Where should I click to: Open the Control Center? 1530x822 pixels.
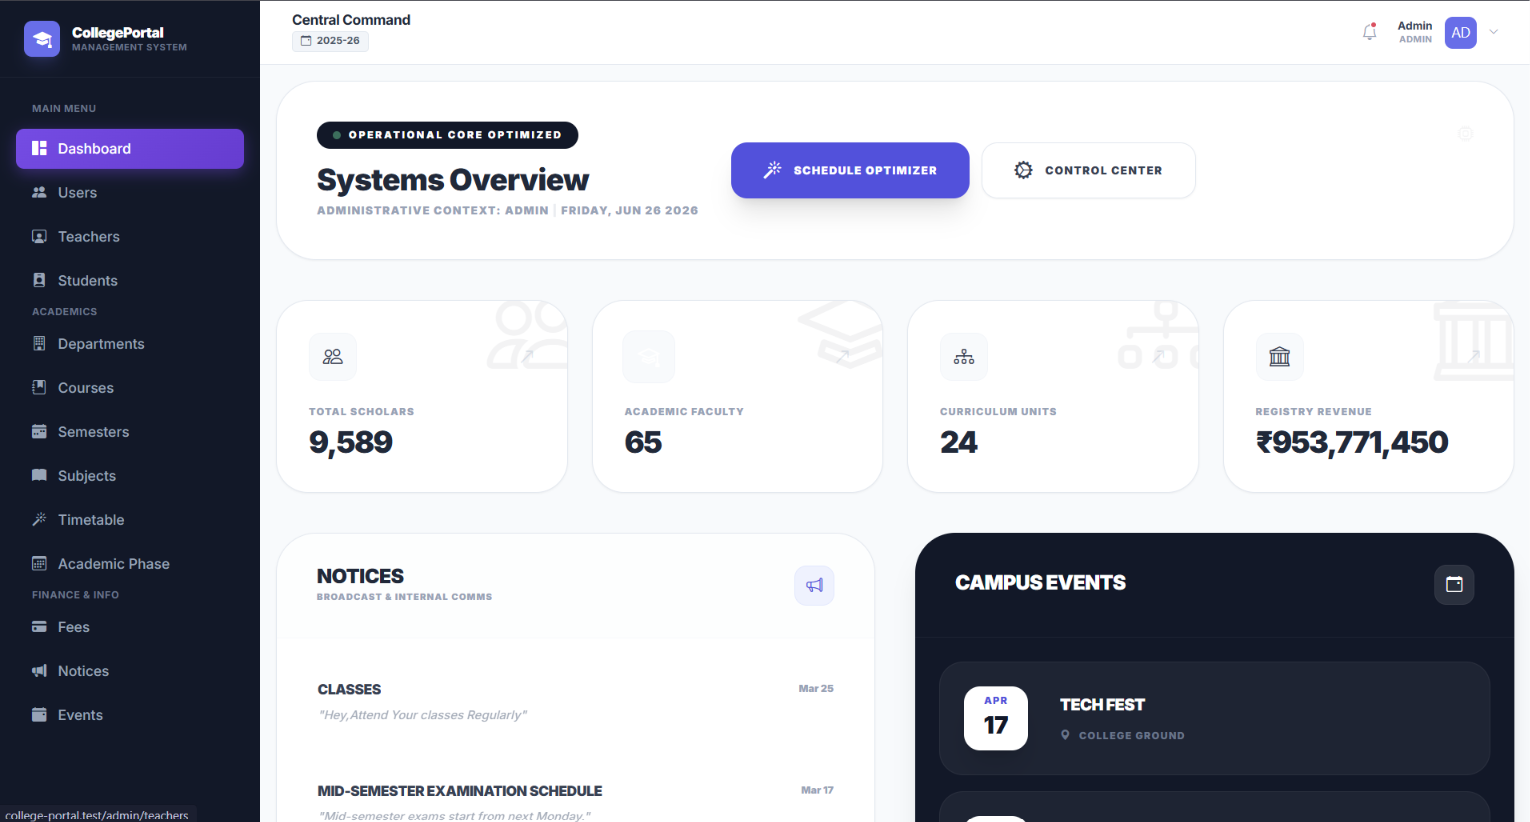coord(1088,170)
